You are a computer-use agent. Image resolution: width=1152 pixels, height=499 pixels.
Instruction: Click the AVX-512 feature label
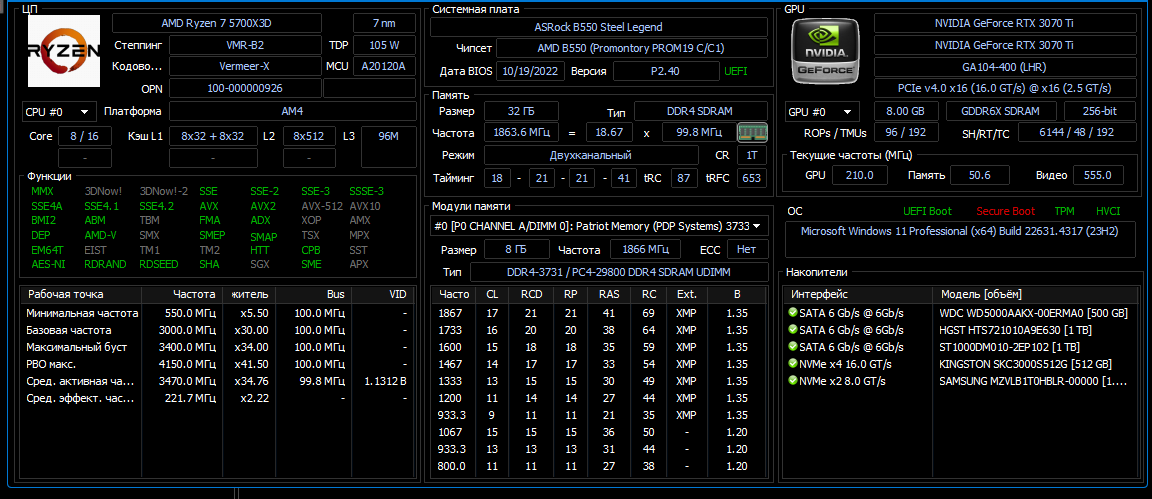(x=322, y=207)
